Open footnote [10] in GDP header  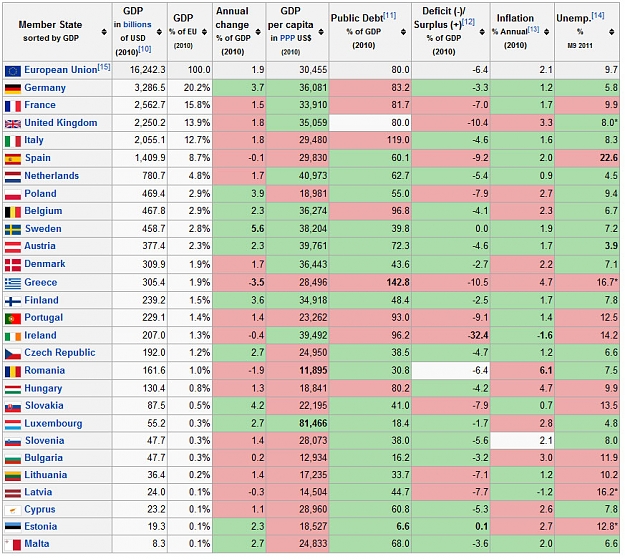pos(145,49)
